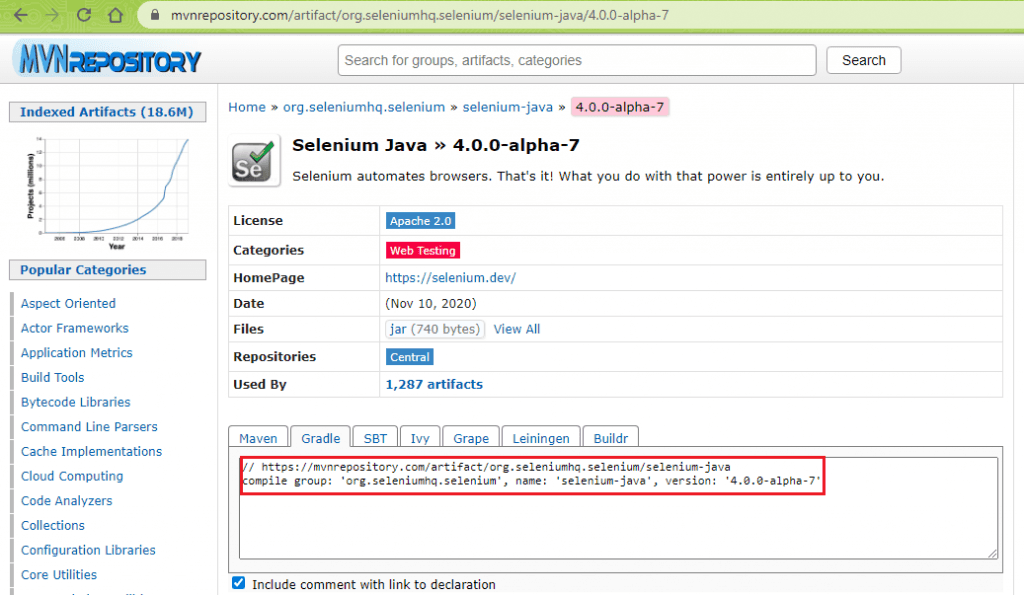This screenshot has width=1024, height=595.
Task: Click the Selenium Java artifact icon
Action: click(x=252, y=161)
